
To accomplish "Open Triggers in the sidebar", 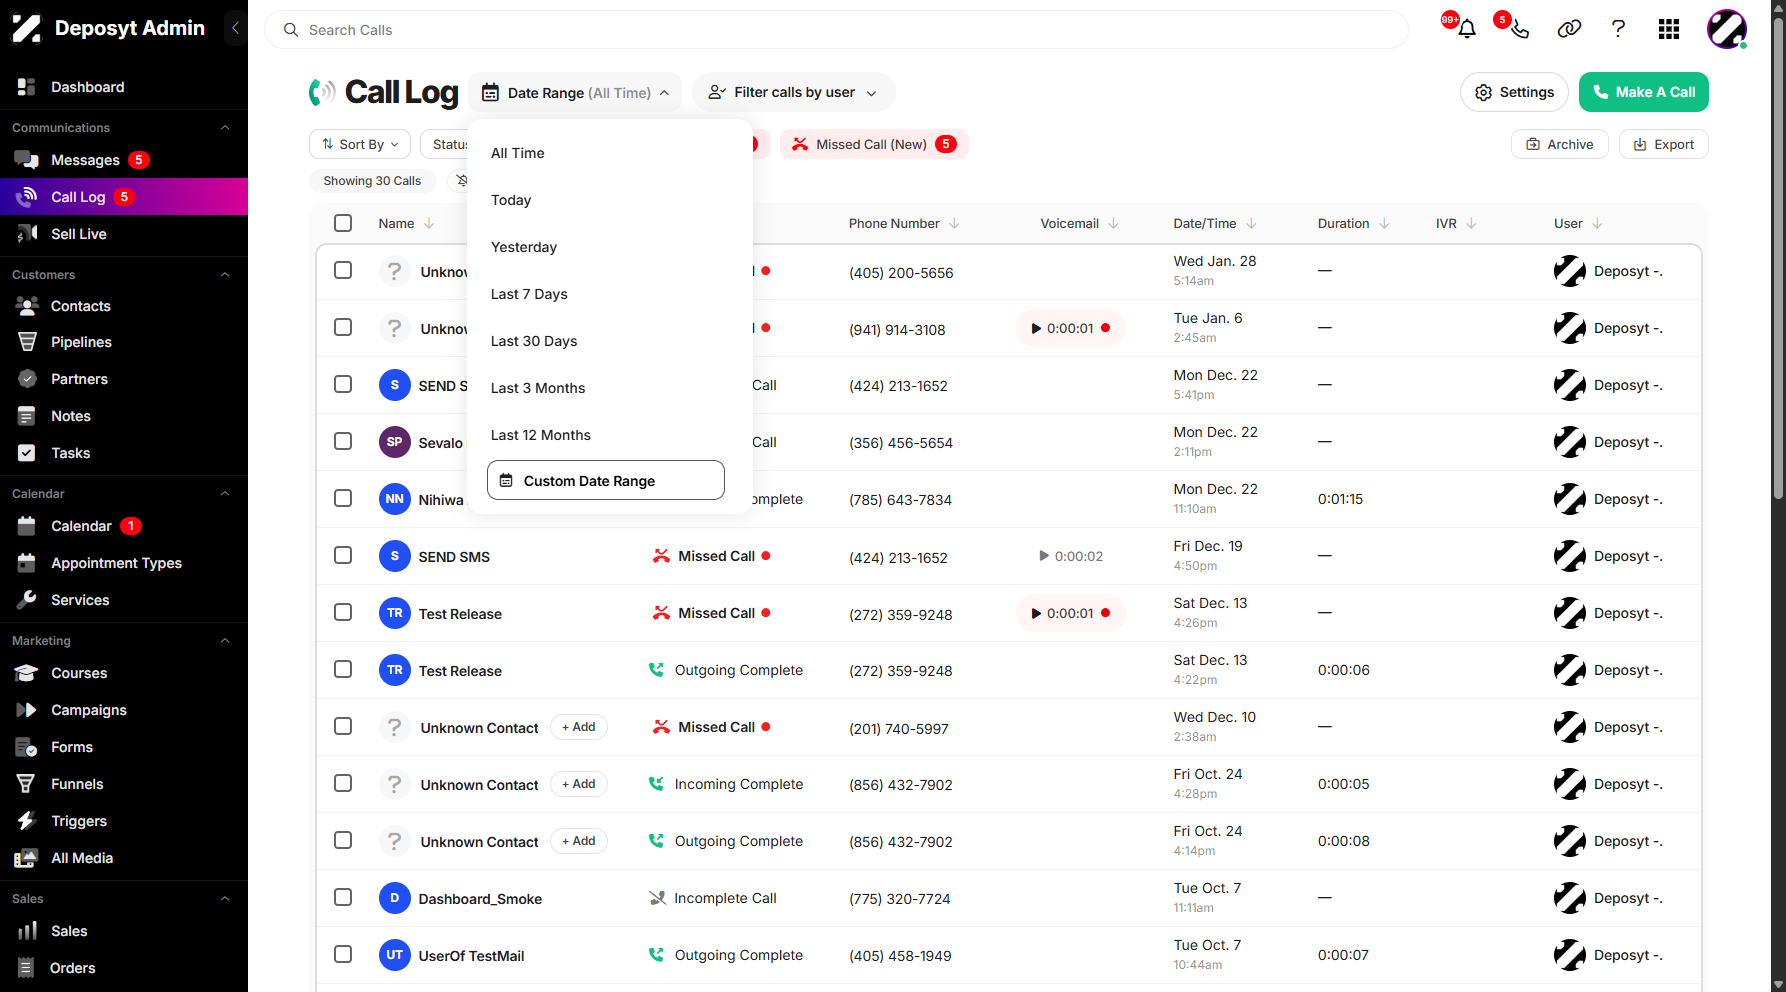I will coord(79,821).
